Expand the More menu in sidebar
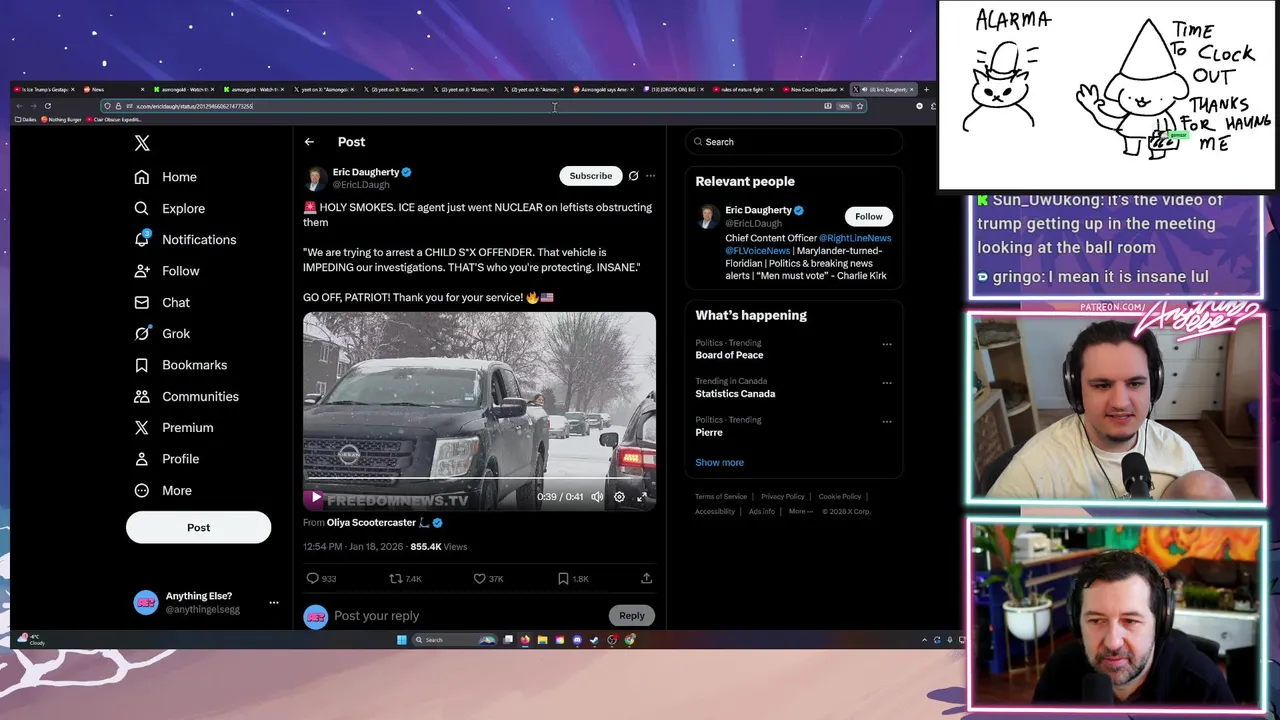Screen dimensions: 1280x720 point(163,490)
